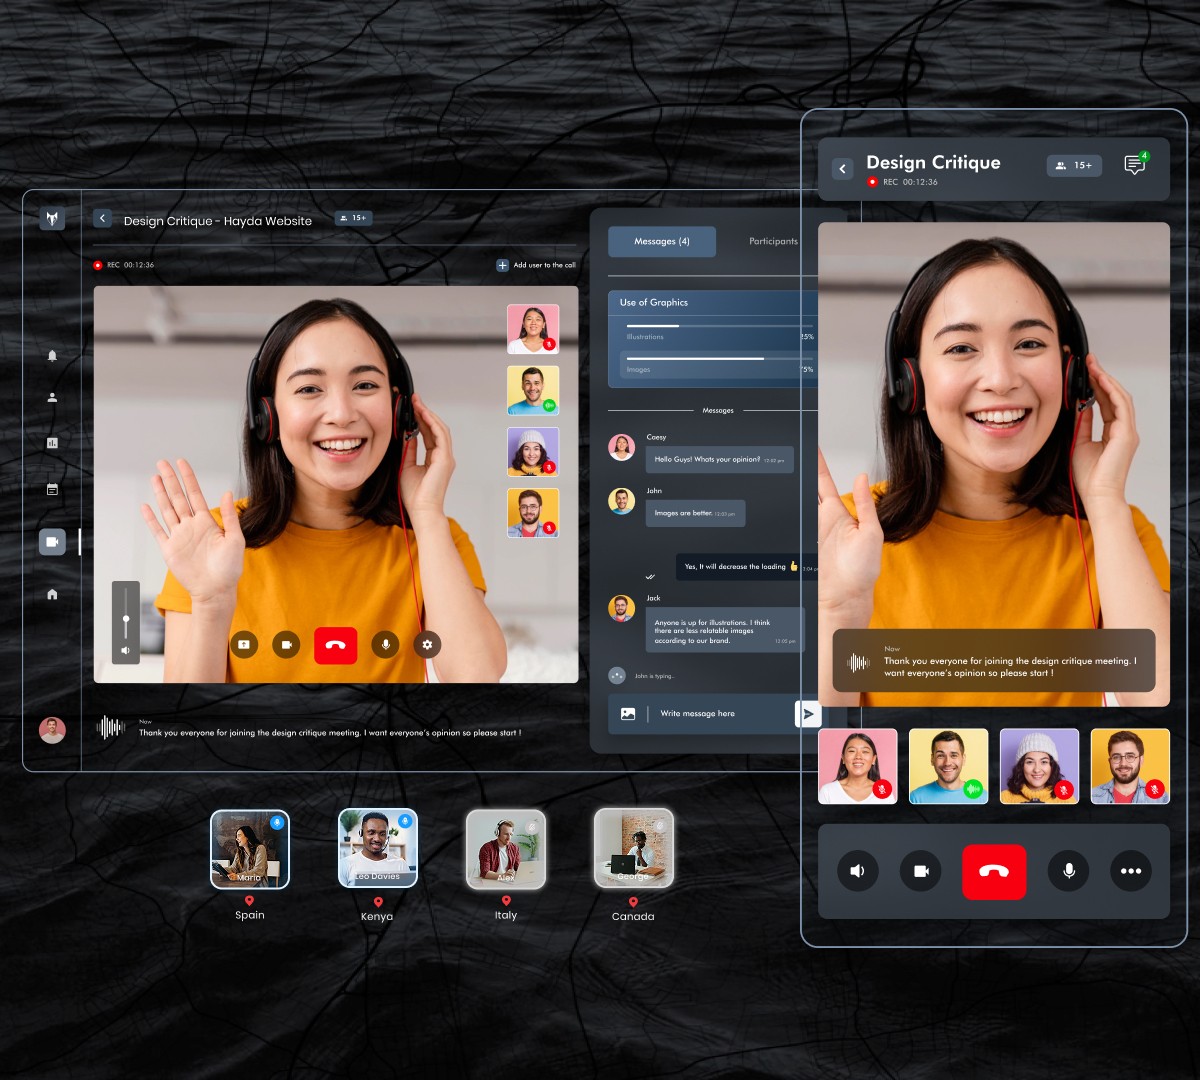The width and height of the screenshot is (1200, 1080).
Task: Click the Kenya location label
Action: 377,916
